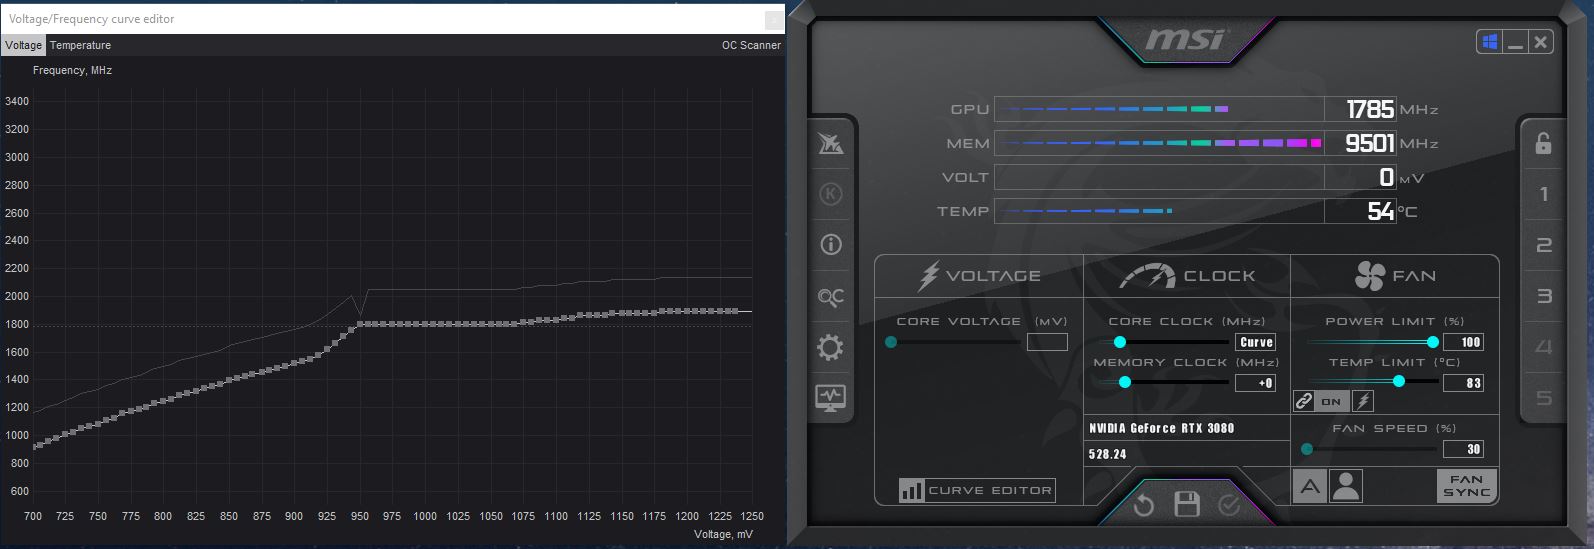Screen dimensions: 1594x549
Task: Reset settings with the revert arrow icon
Action: pos(1143,505)
